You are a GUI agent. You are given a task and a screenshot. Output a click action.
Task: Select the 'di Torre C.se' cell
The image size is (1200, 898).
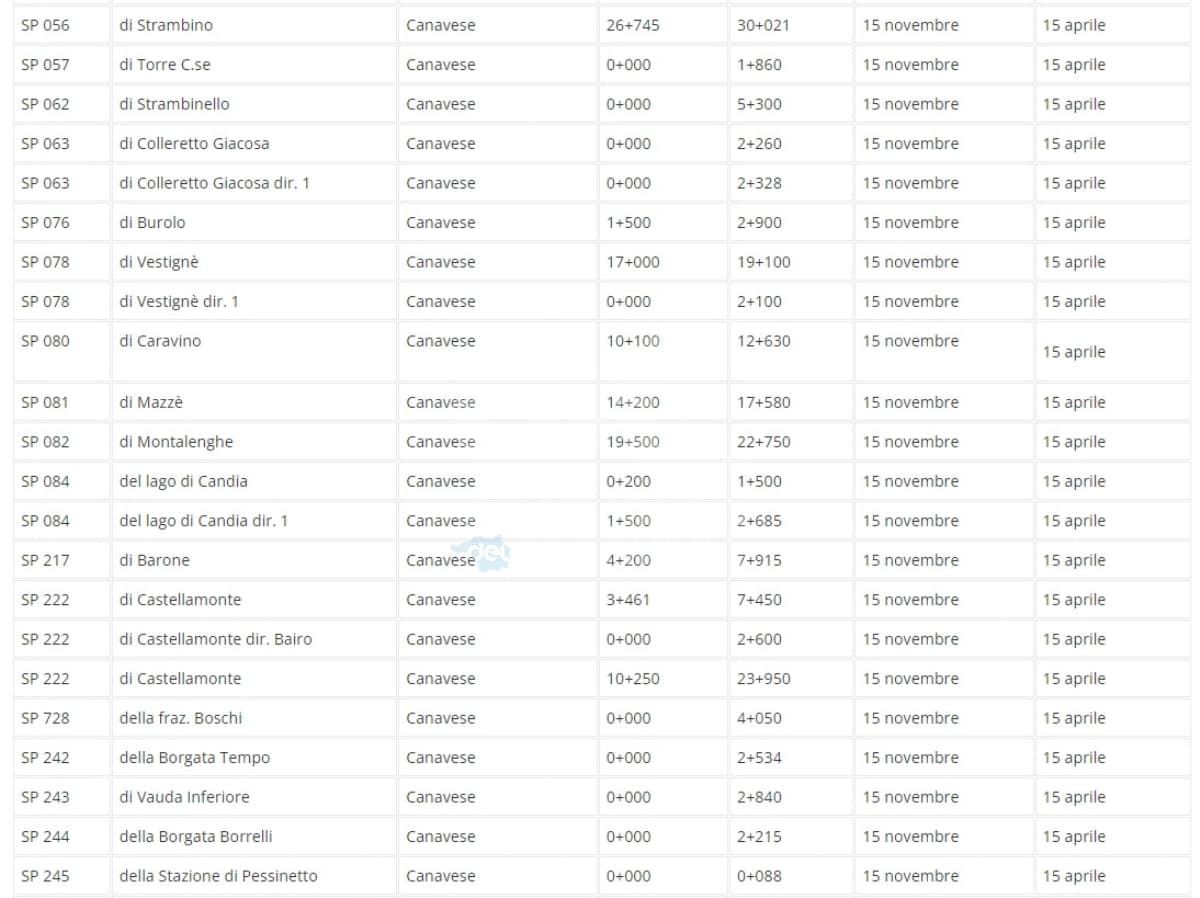pyautogui.click(x=165, y=65)
